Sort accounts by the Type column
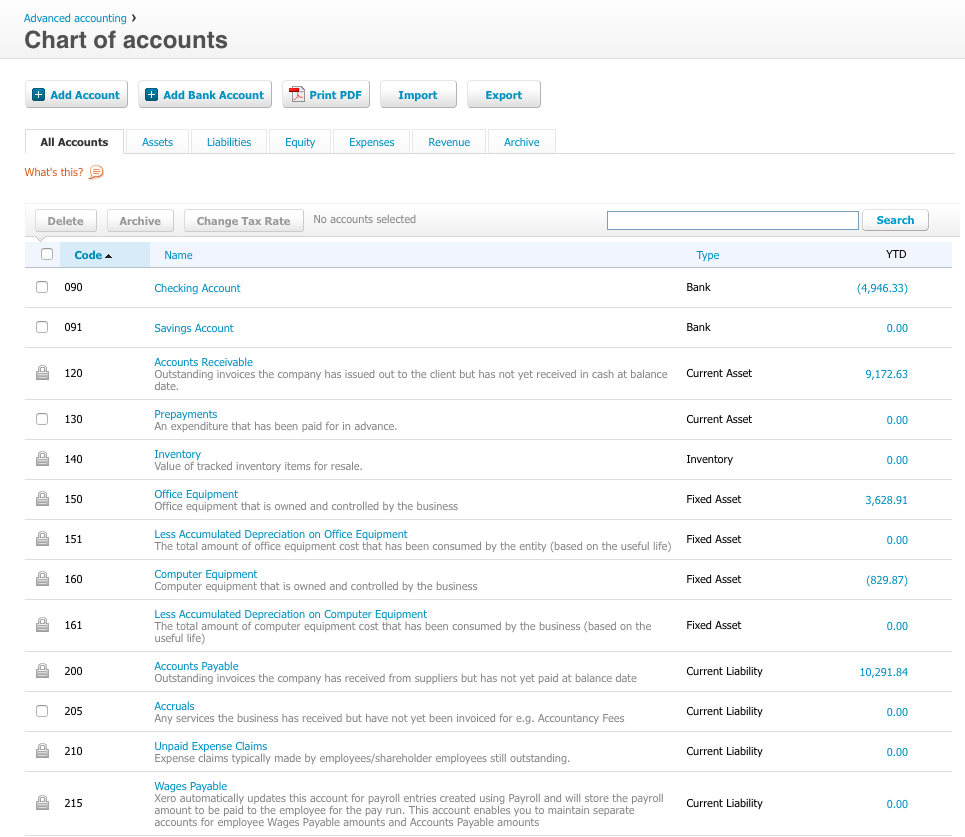The image size is (965, 837). (x=707, y=255)
